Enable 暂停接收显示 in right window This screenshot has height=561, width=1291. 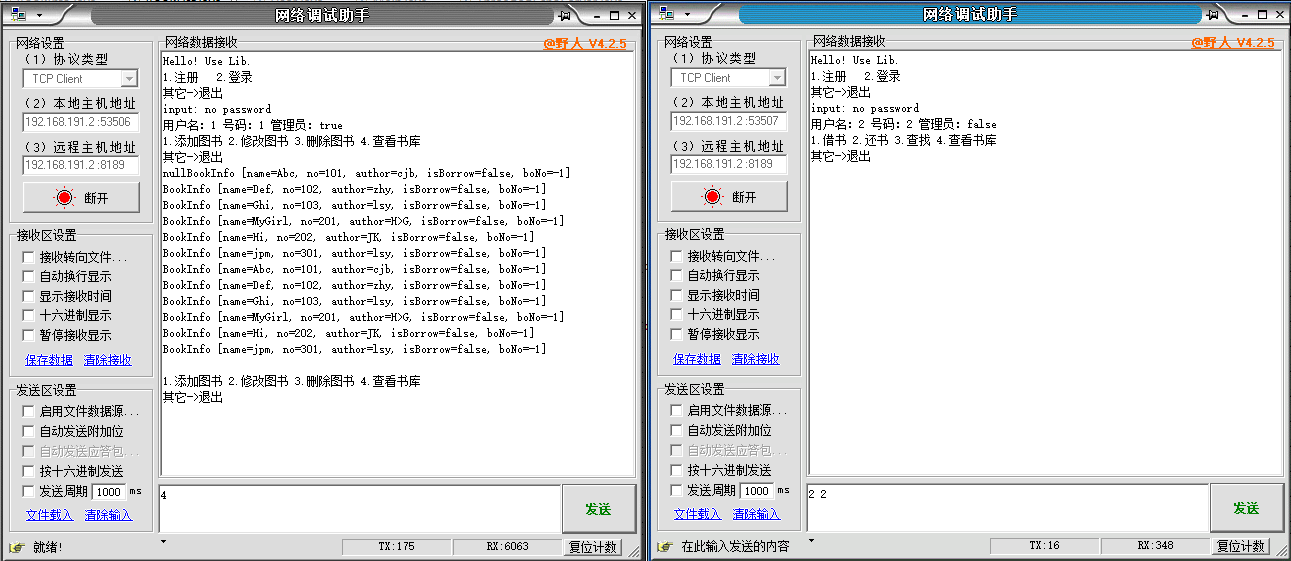tap(676, 334)
